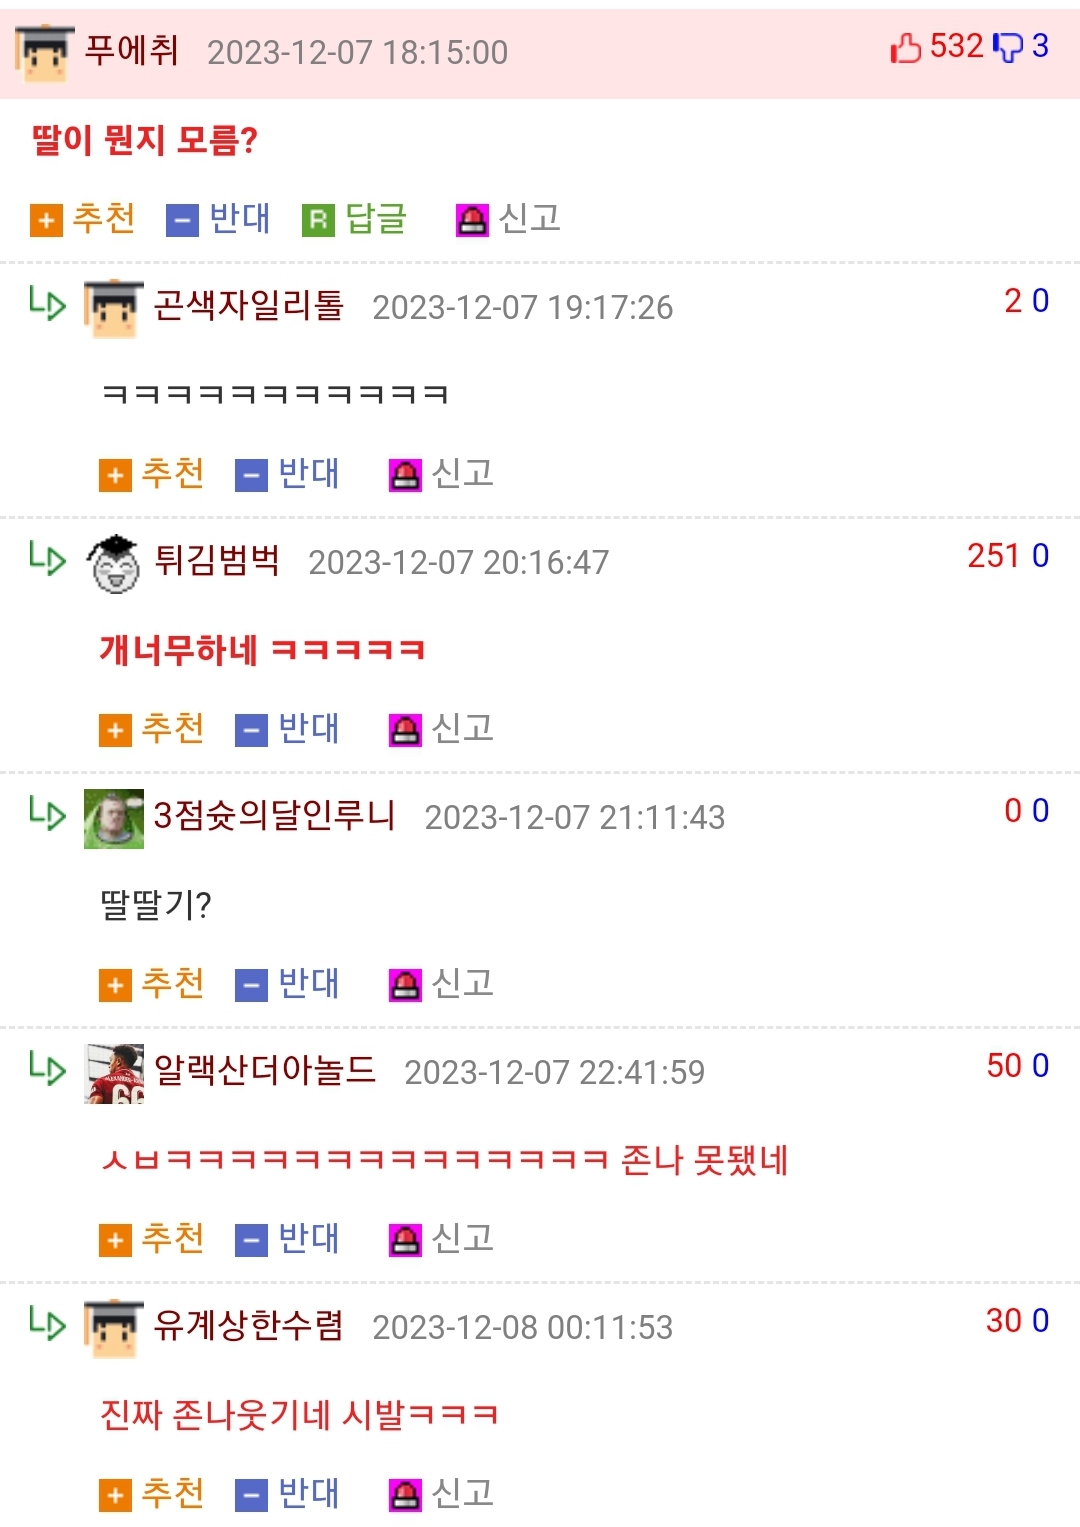
Task: Open 유계상한수렴's username link
Action: [x=248, y=1324]
